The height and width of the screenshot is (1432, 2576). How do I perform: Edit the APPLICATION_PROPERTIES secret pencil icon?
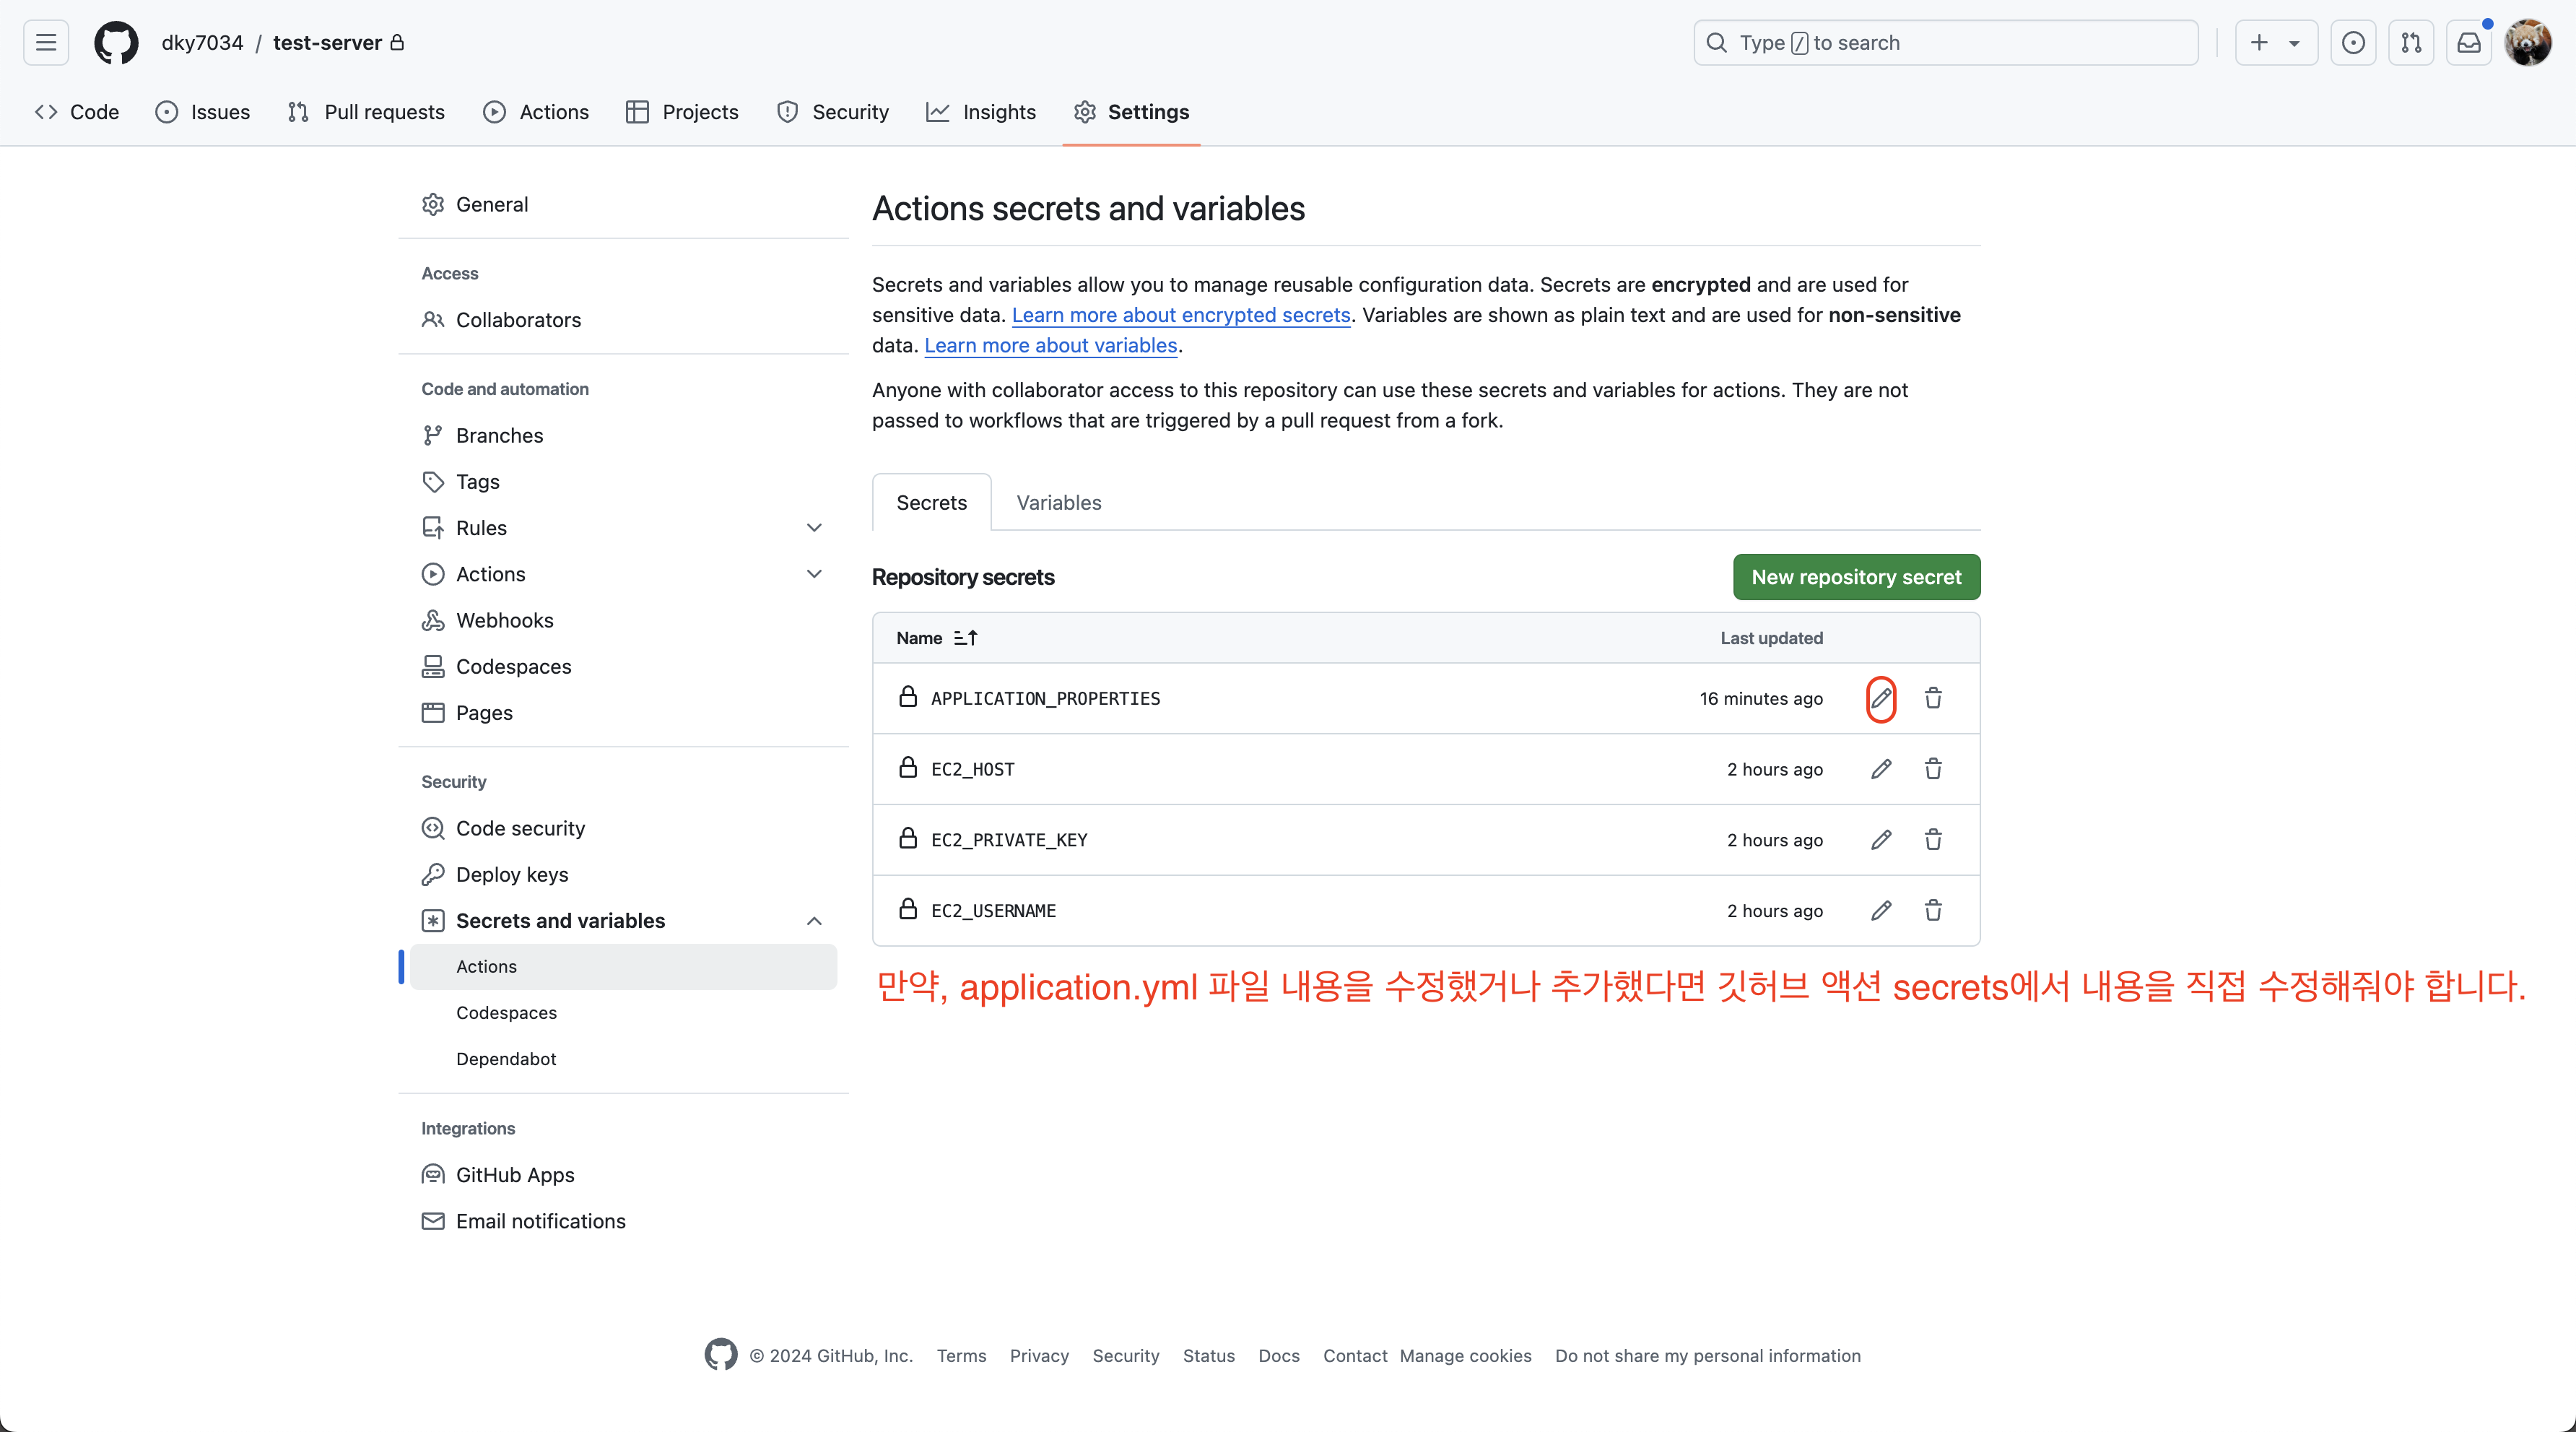[x=1880, y=698]
